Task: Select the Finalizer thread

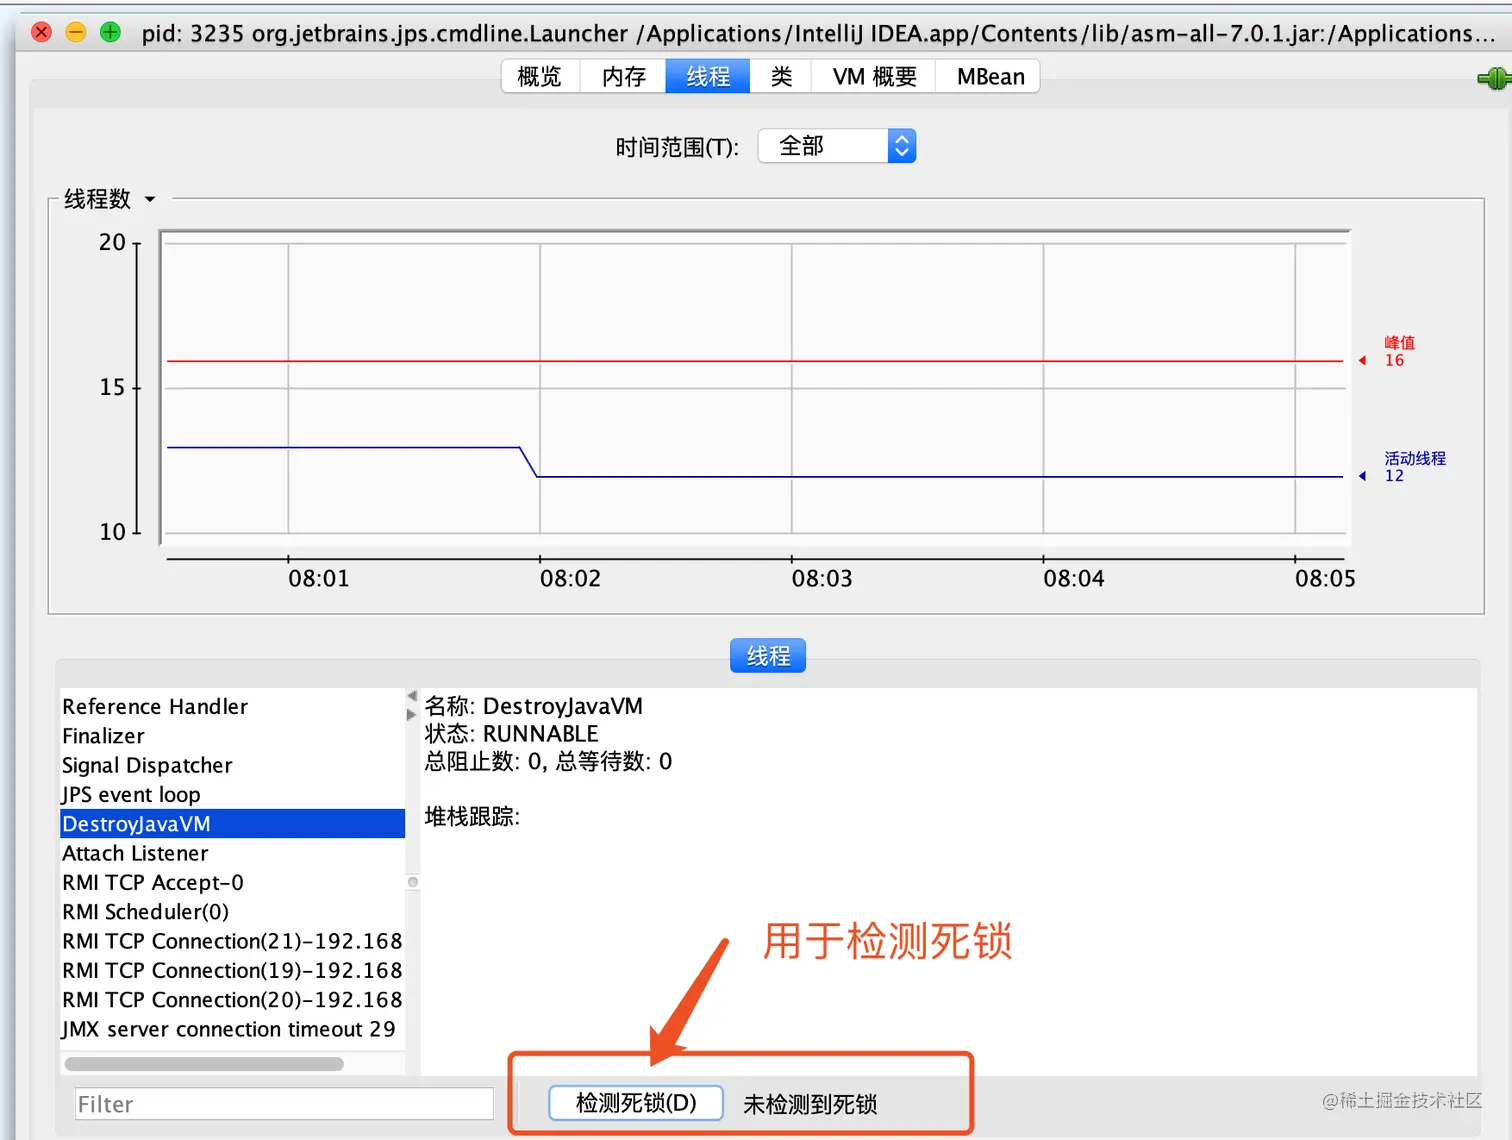Action: [232, 736]
